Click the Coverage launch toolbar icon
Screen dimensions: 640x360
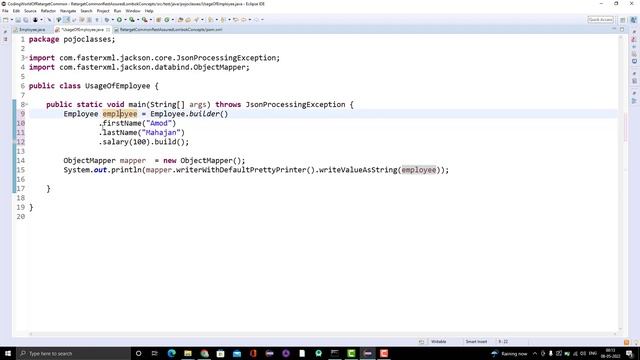pyautogui.click(x=131, y=20)
